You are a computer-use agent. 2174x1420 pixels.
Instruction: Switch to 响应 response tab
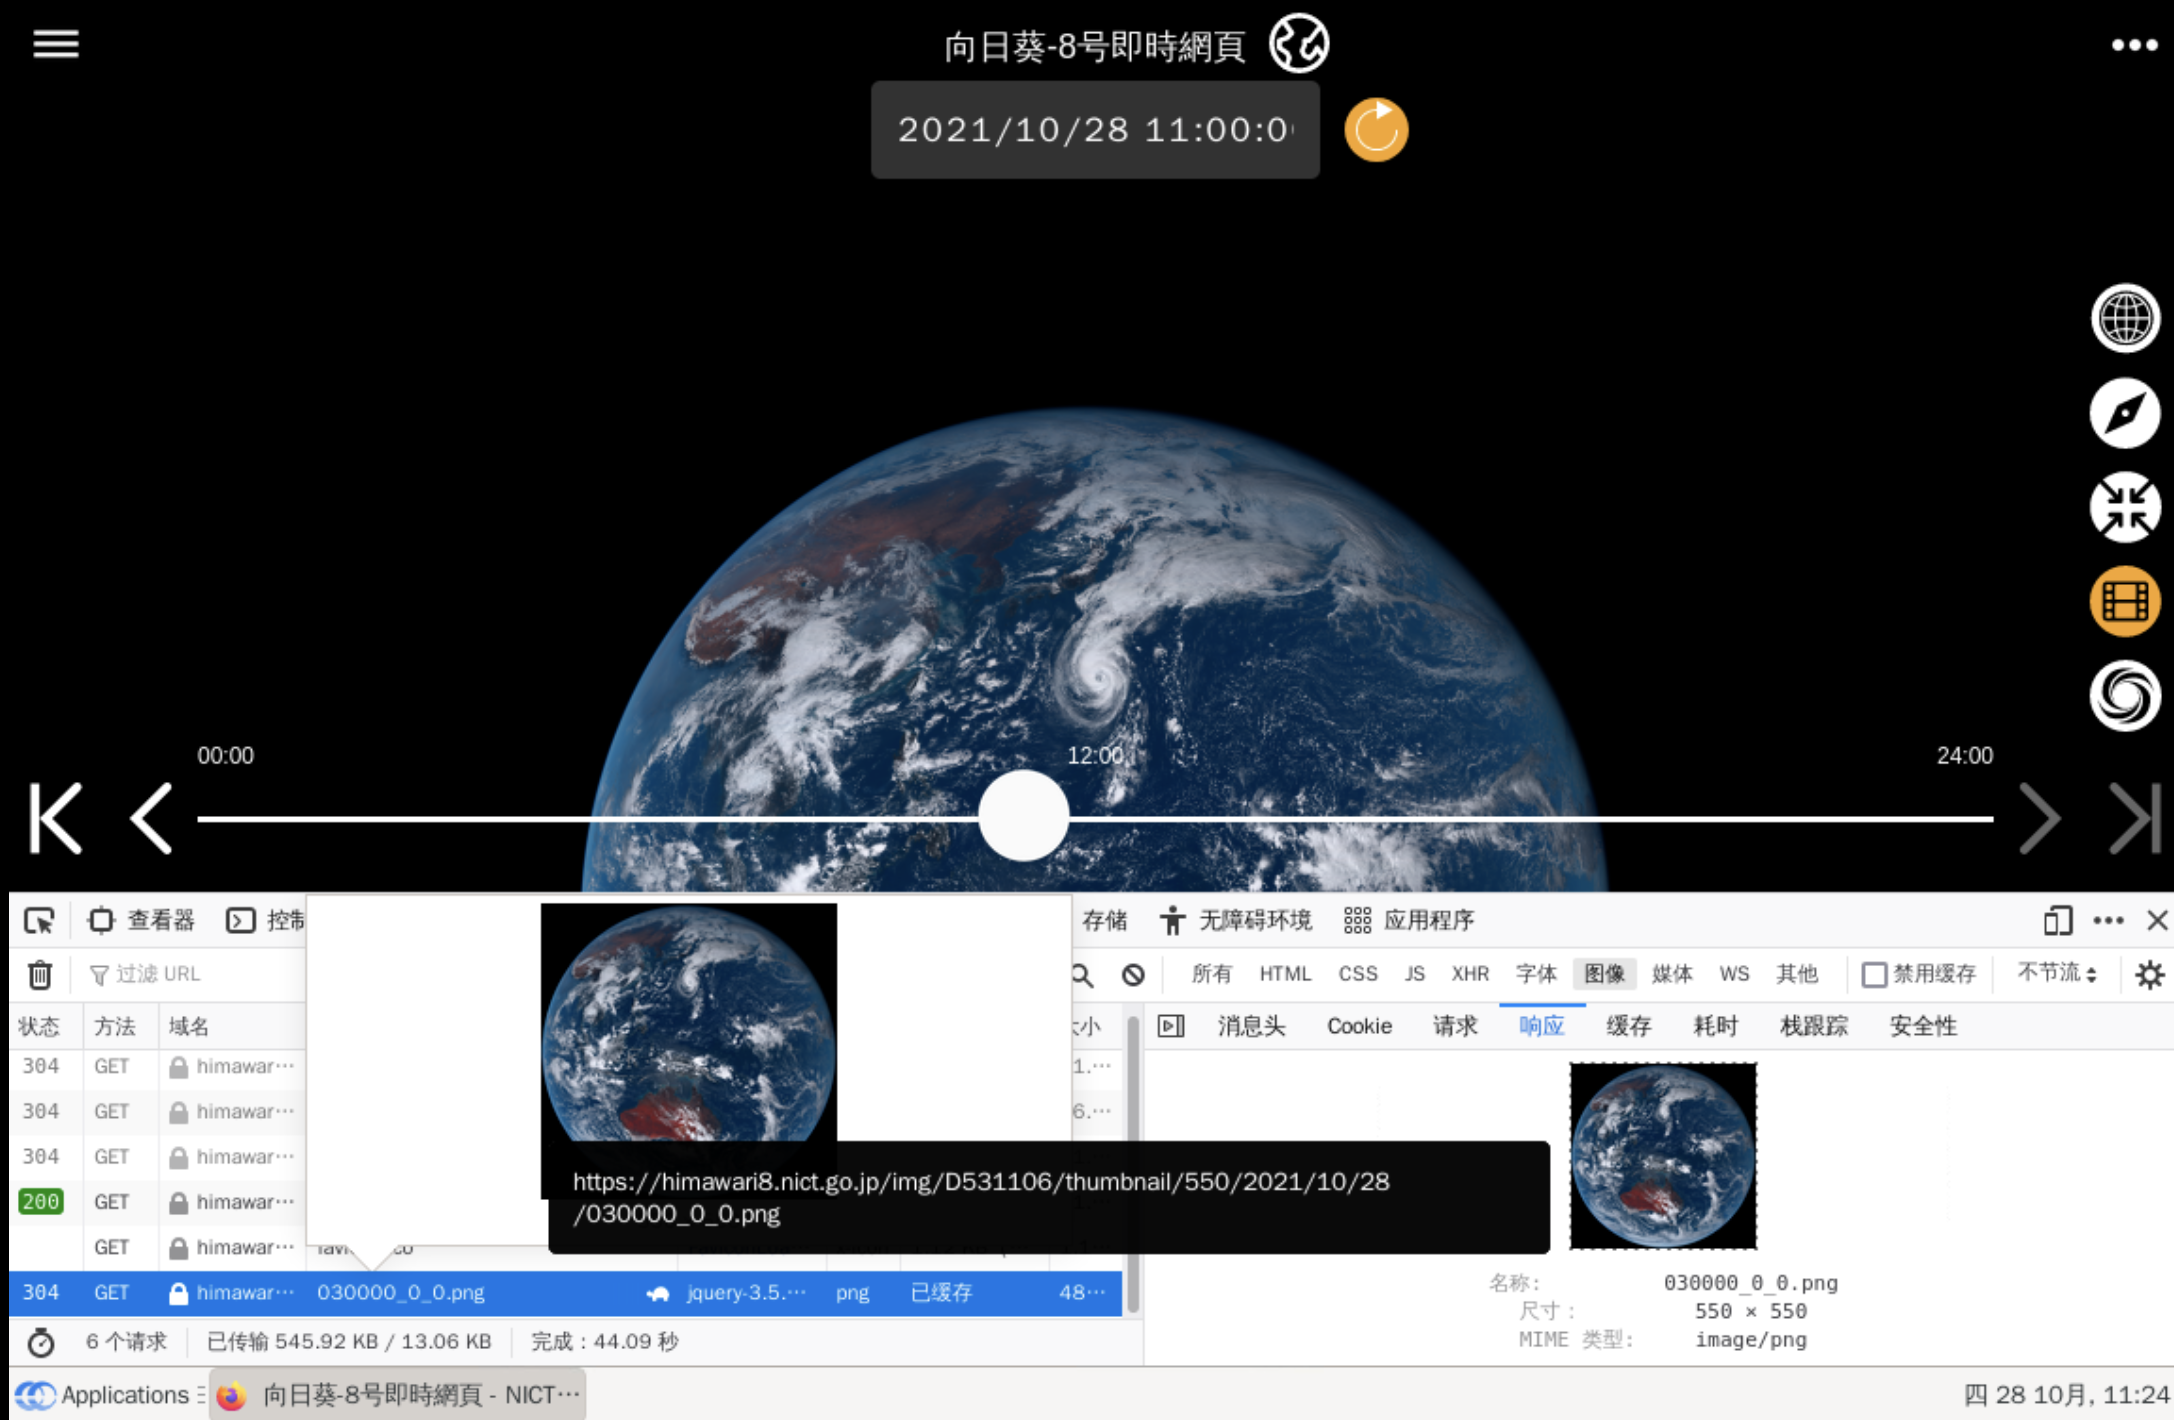point(1541,1026)
